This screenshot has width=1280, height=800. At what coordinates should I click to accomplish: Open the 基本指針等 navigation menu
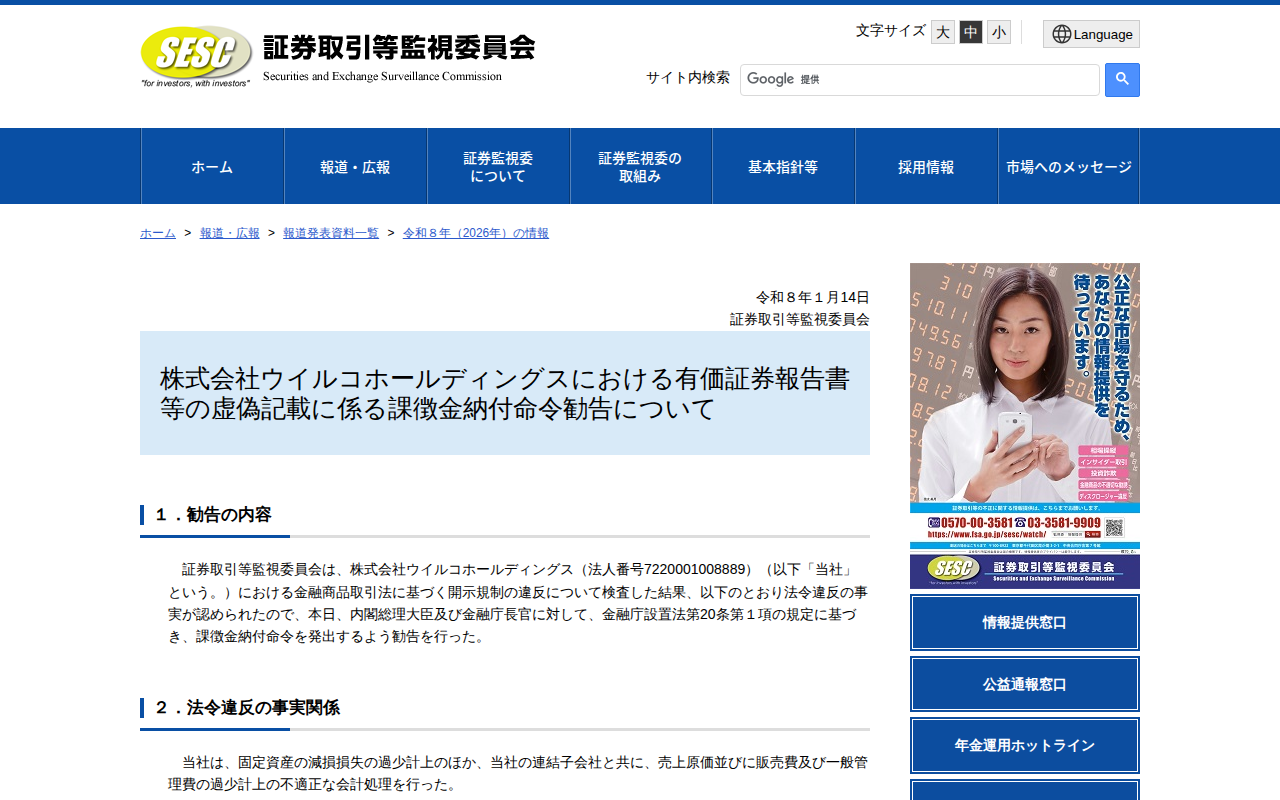[783, 166]
